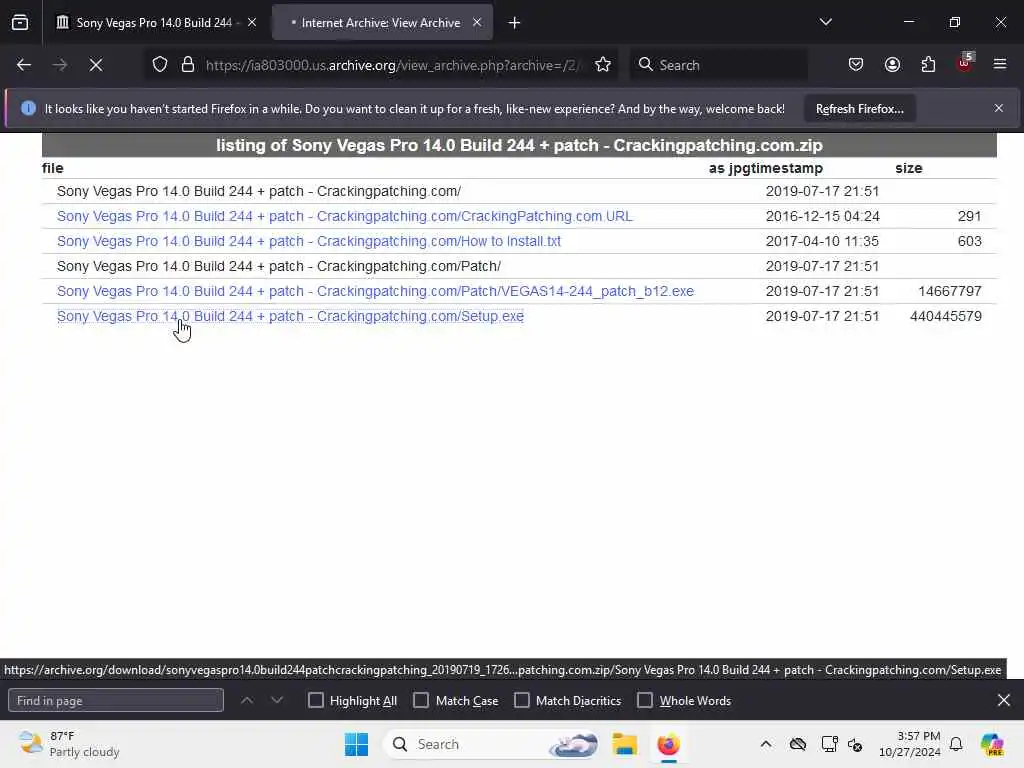
Task: Go back to the previous page
Action: [x=24, y=65]
